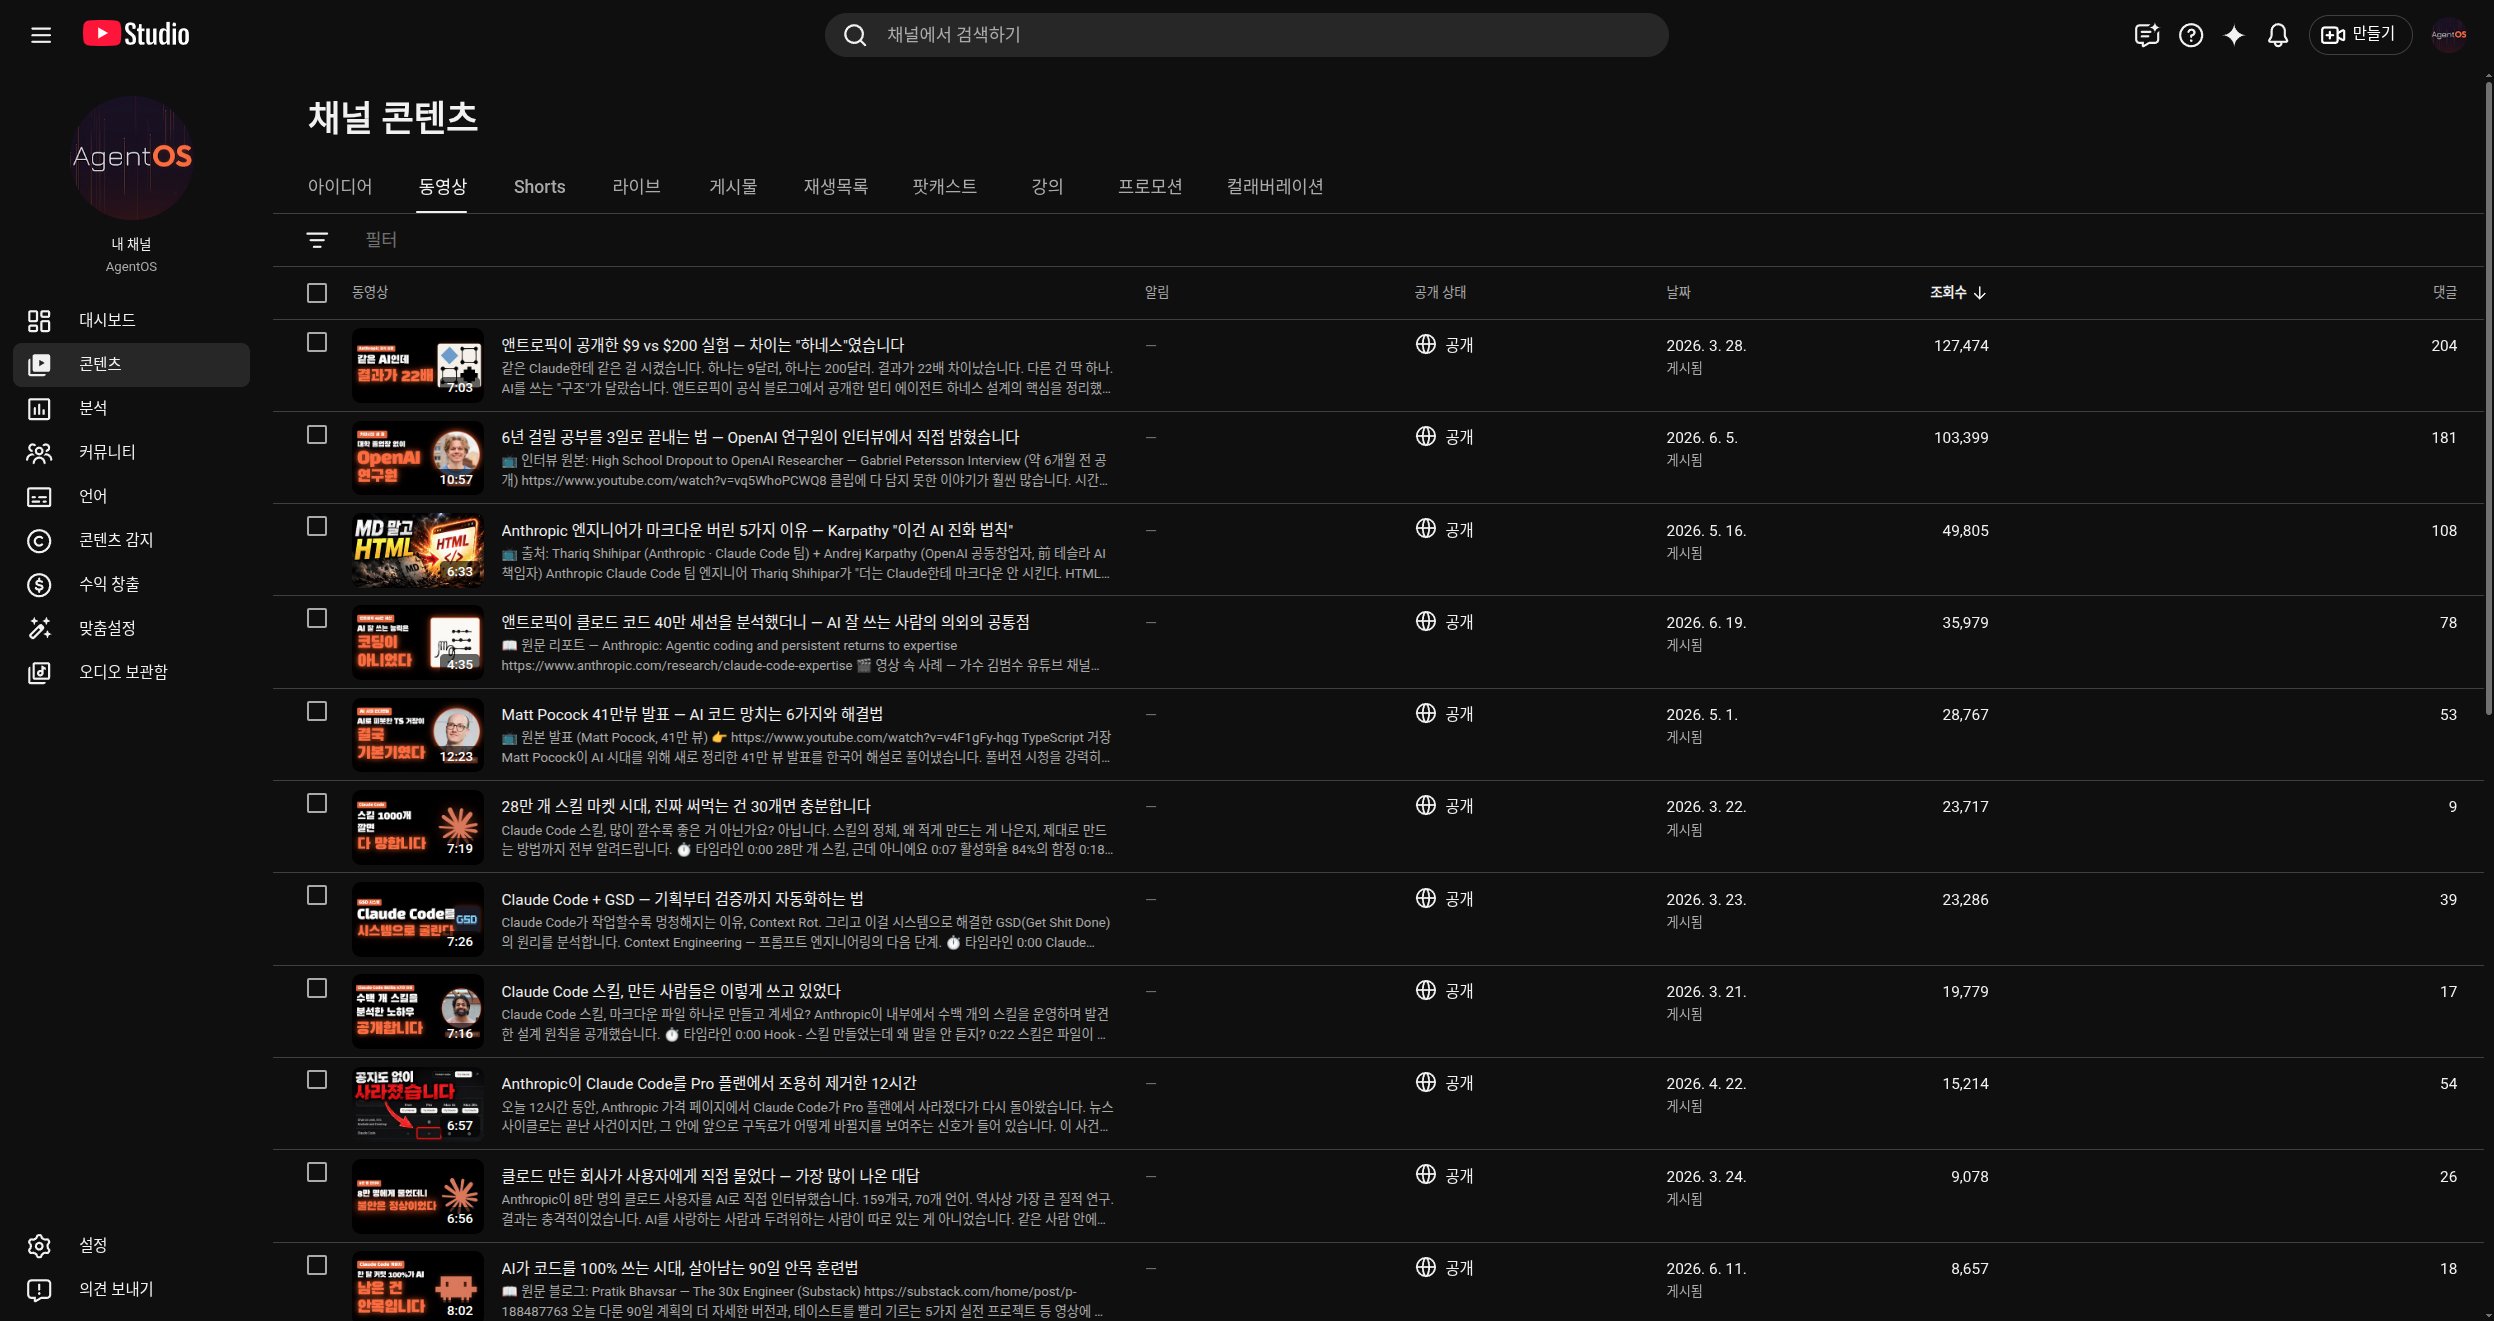The width and height of the screenshot is (2494, 1321).
Task: Toggle the select-all videos checkbox
Action: coord(317,293)
